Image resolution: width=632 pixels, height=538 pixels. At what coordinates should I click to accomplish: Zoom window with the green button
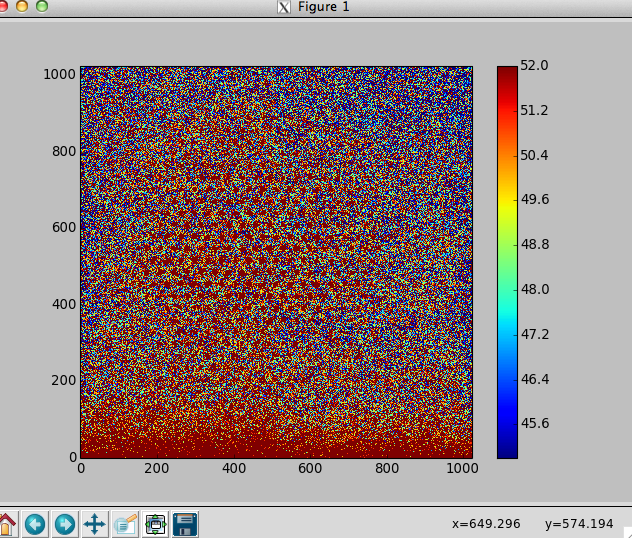(x=42, y=6)
